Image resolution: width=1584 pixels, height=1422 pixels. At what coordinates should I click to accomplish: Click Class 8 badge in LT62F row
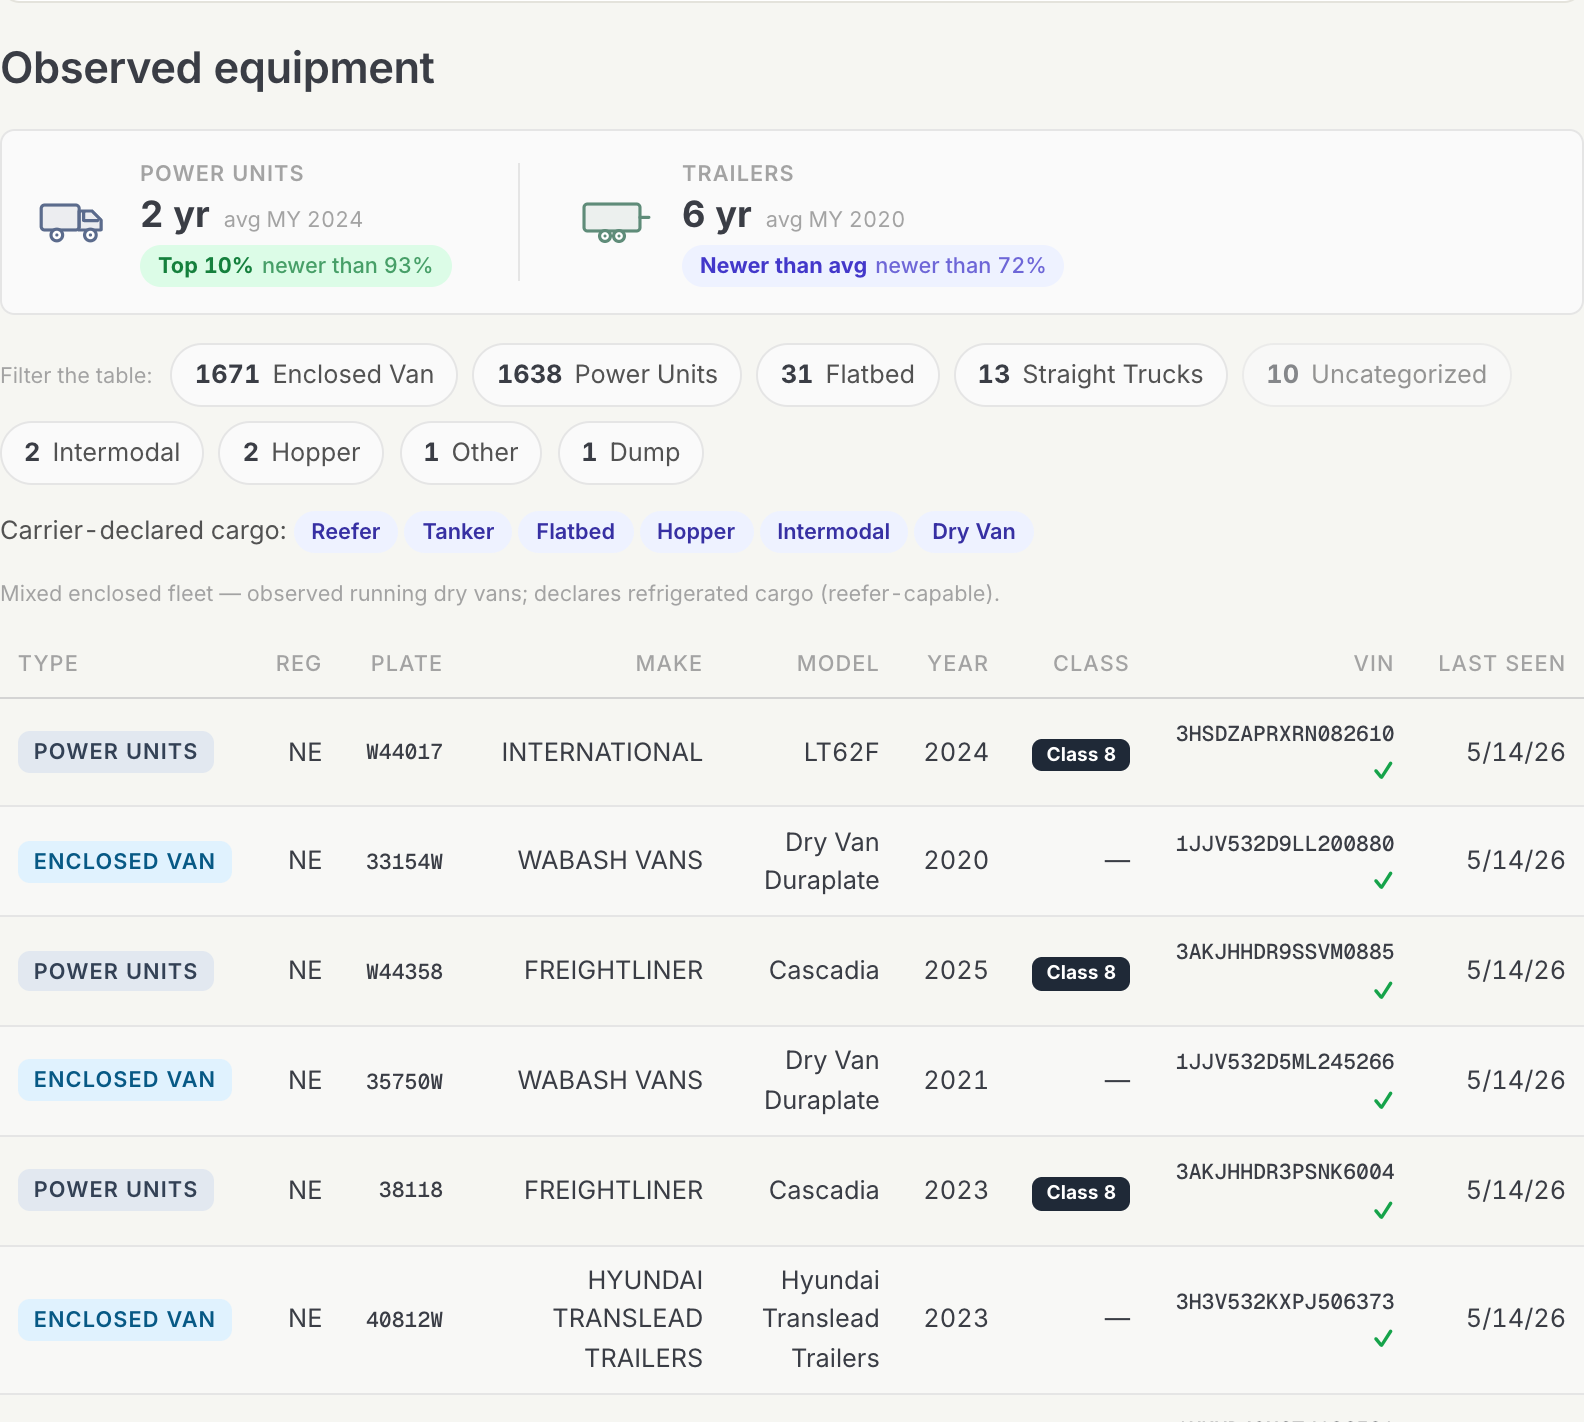[1081, 755]
